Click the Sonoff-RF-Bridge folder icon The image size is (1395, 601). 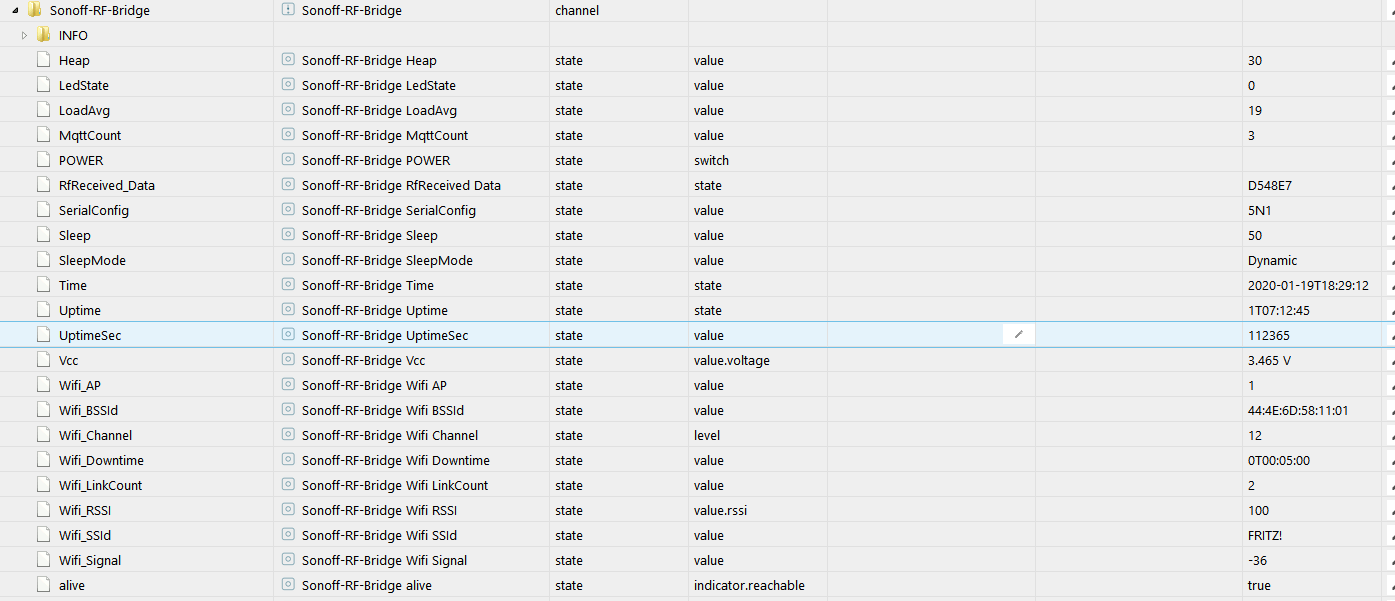(x=34, y=10)
